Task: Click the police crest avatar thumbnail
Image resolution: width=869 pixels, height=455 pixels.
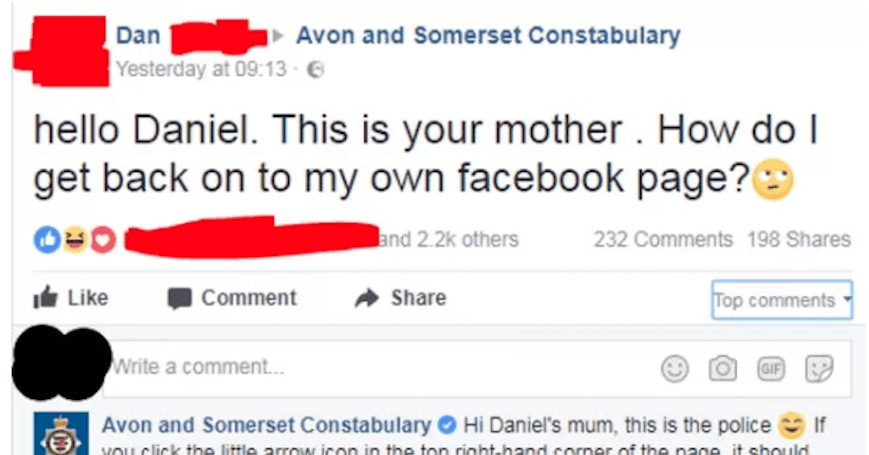Action: pyautogui.click(x=51, y=433)
